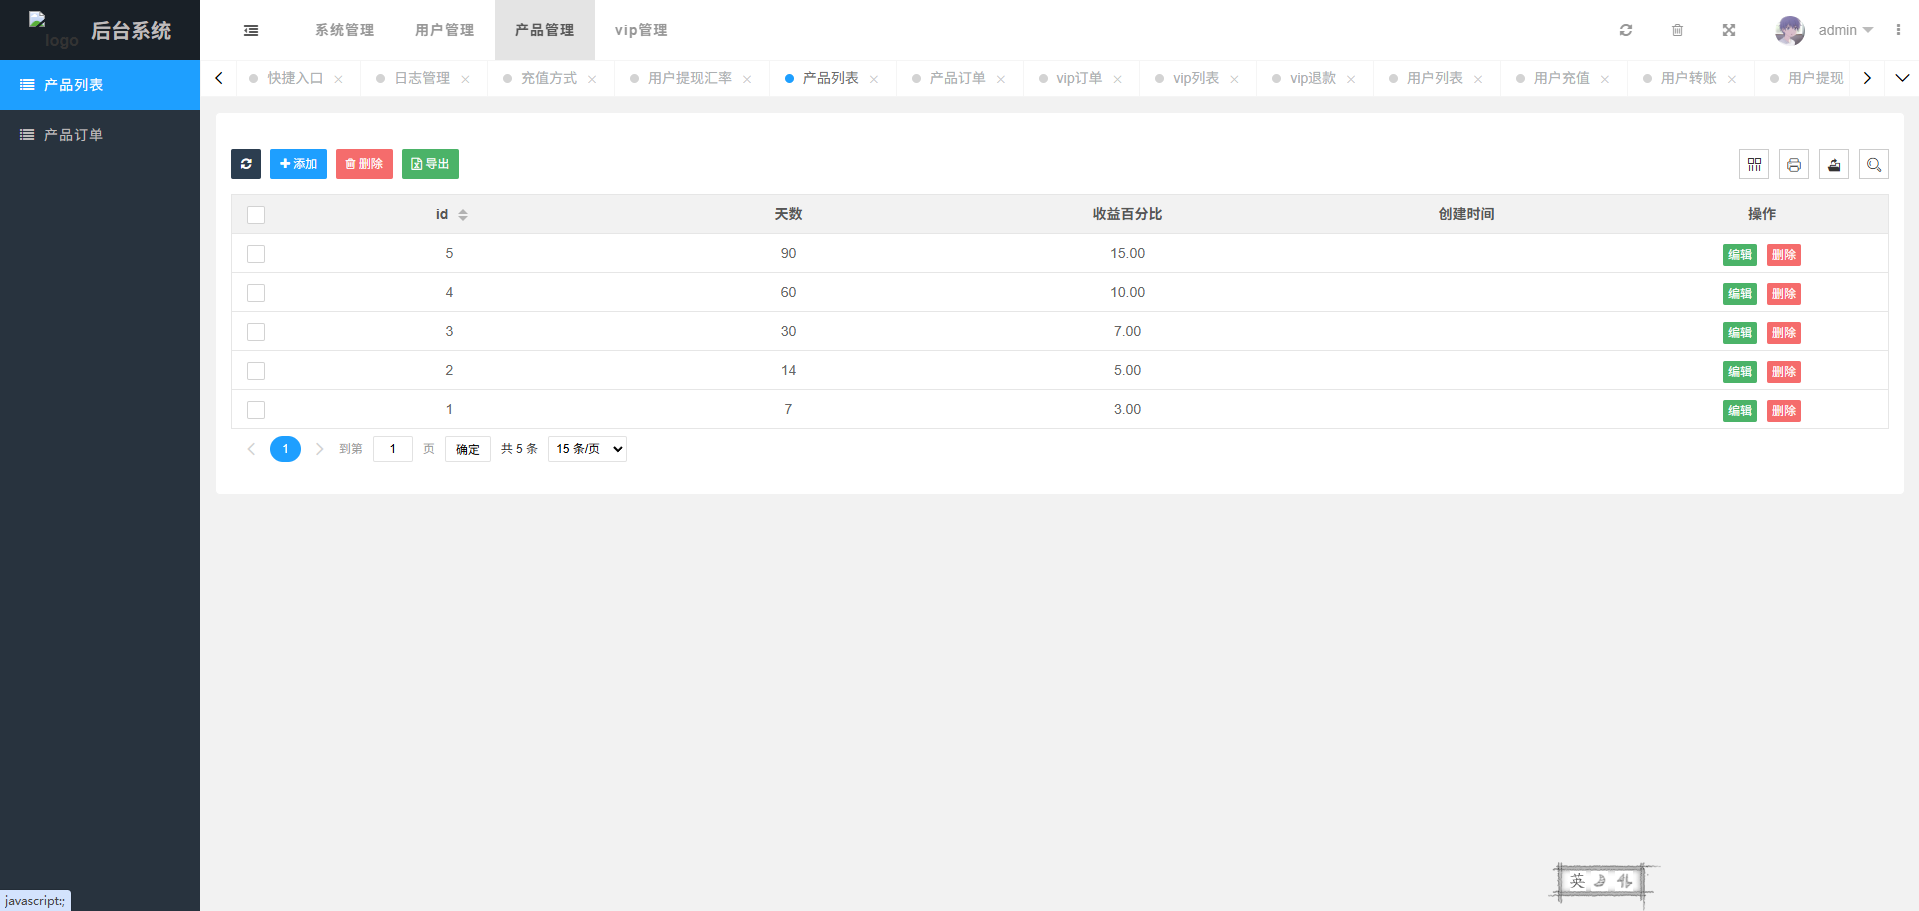Toggle fullscreen mode icon in the header
This screenshot has height=911, width=1919.
pyautogui.click(x=1728, y=30)
